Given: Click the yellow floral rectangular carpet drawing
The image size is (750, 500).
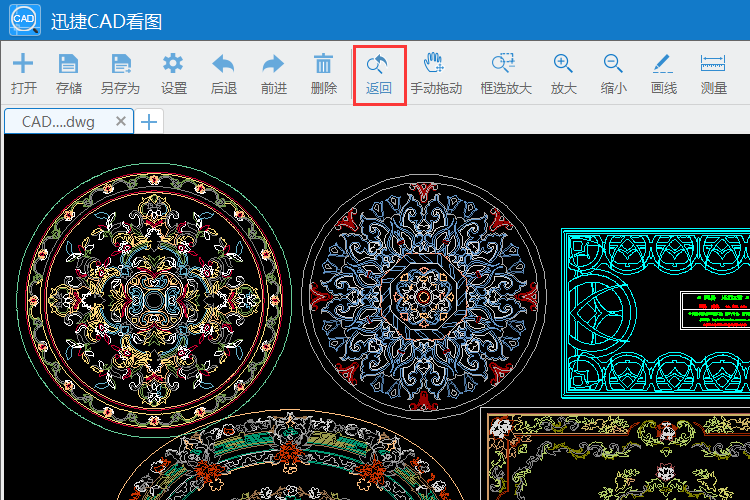Looking at the screenshot, I should click(x=615, y=454).
